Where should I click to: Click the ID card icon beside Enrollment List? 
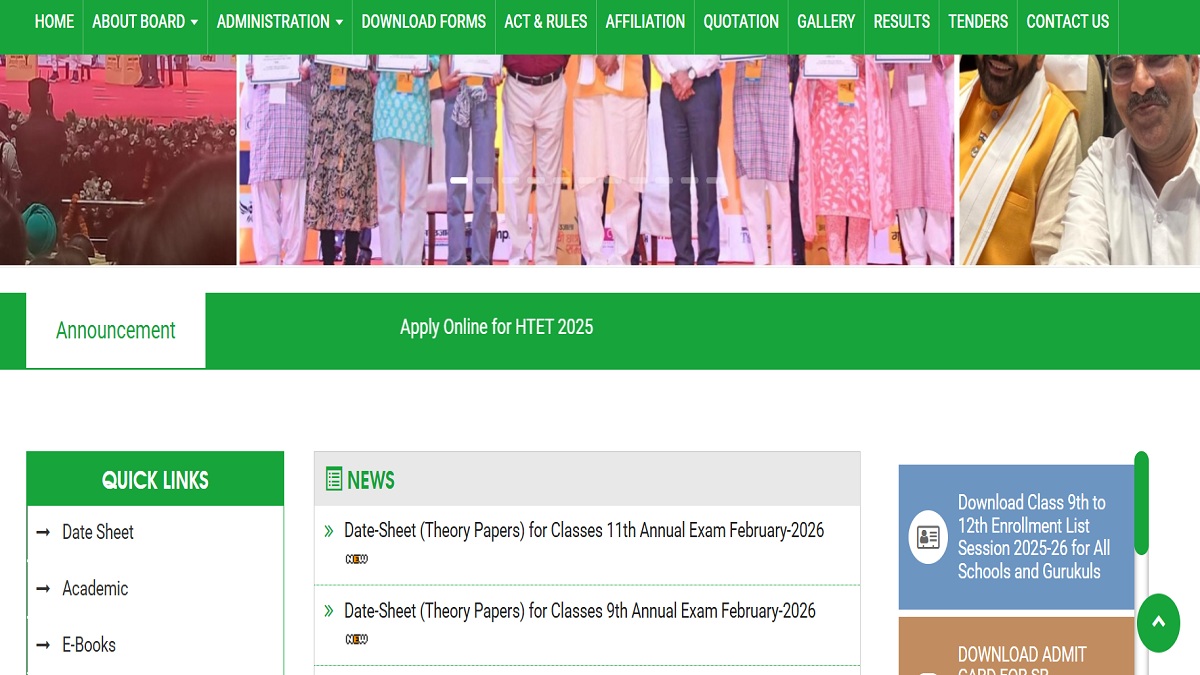click(927, 537)
